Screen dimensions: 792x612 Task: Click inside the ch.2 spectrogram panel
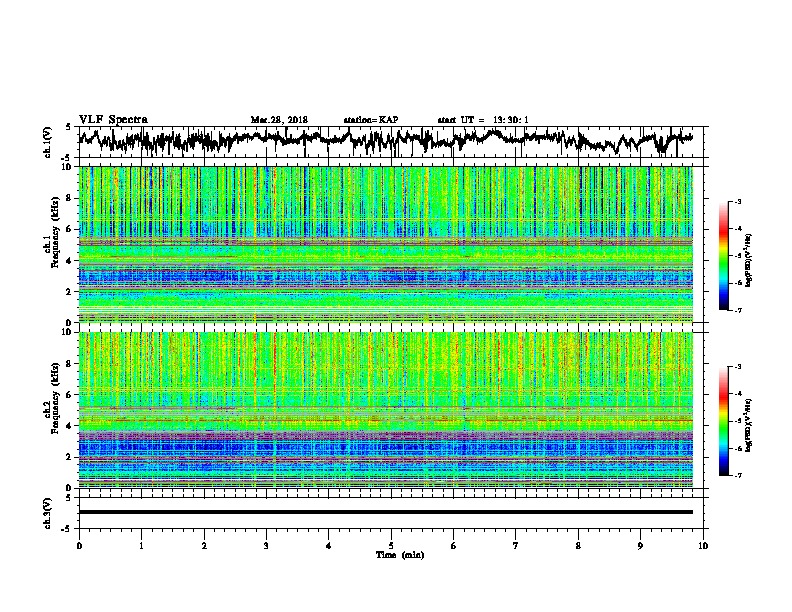[x=385, y=410]
